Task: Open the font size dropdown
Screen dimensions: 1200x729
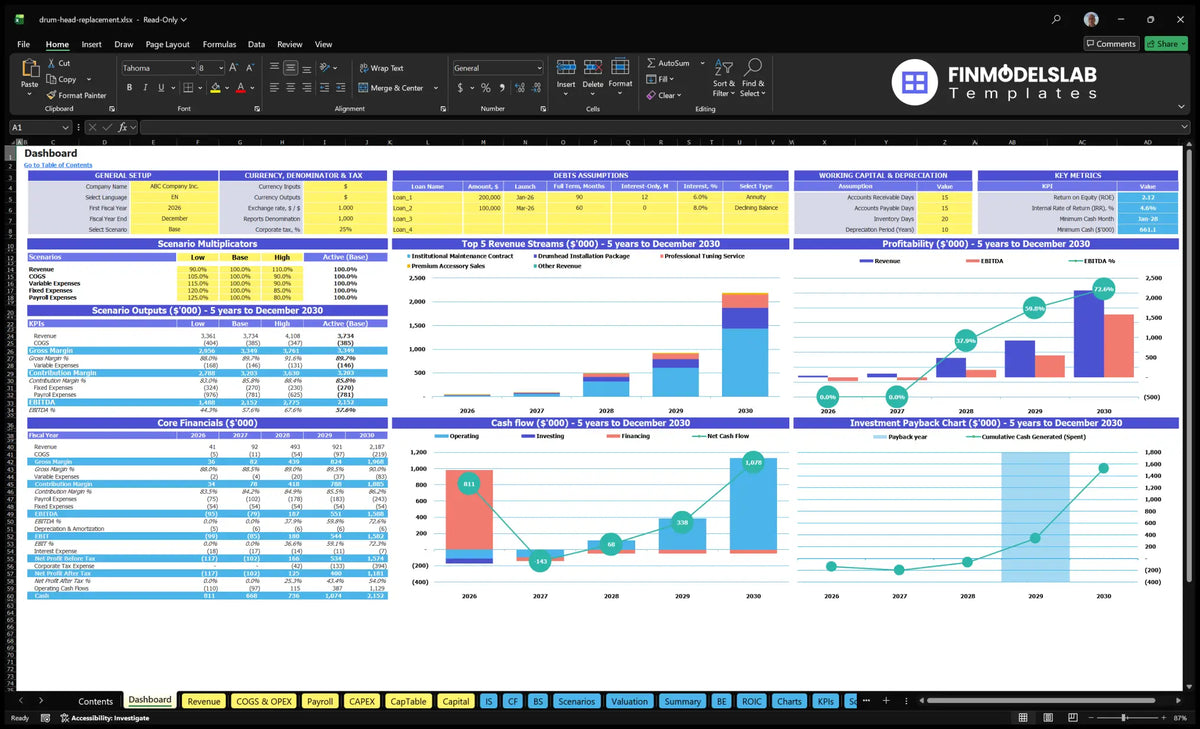Action: click(x=220, y=68)
